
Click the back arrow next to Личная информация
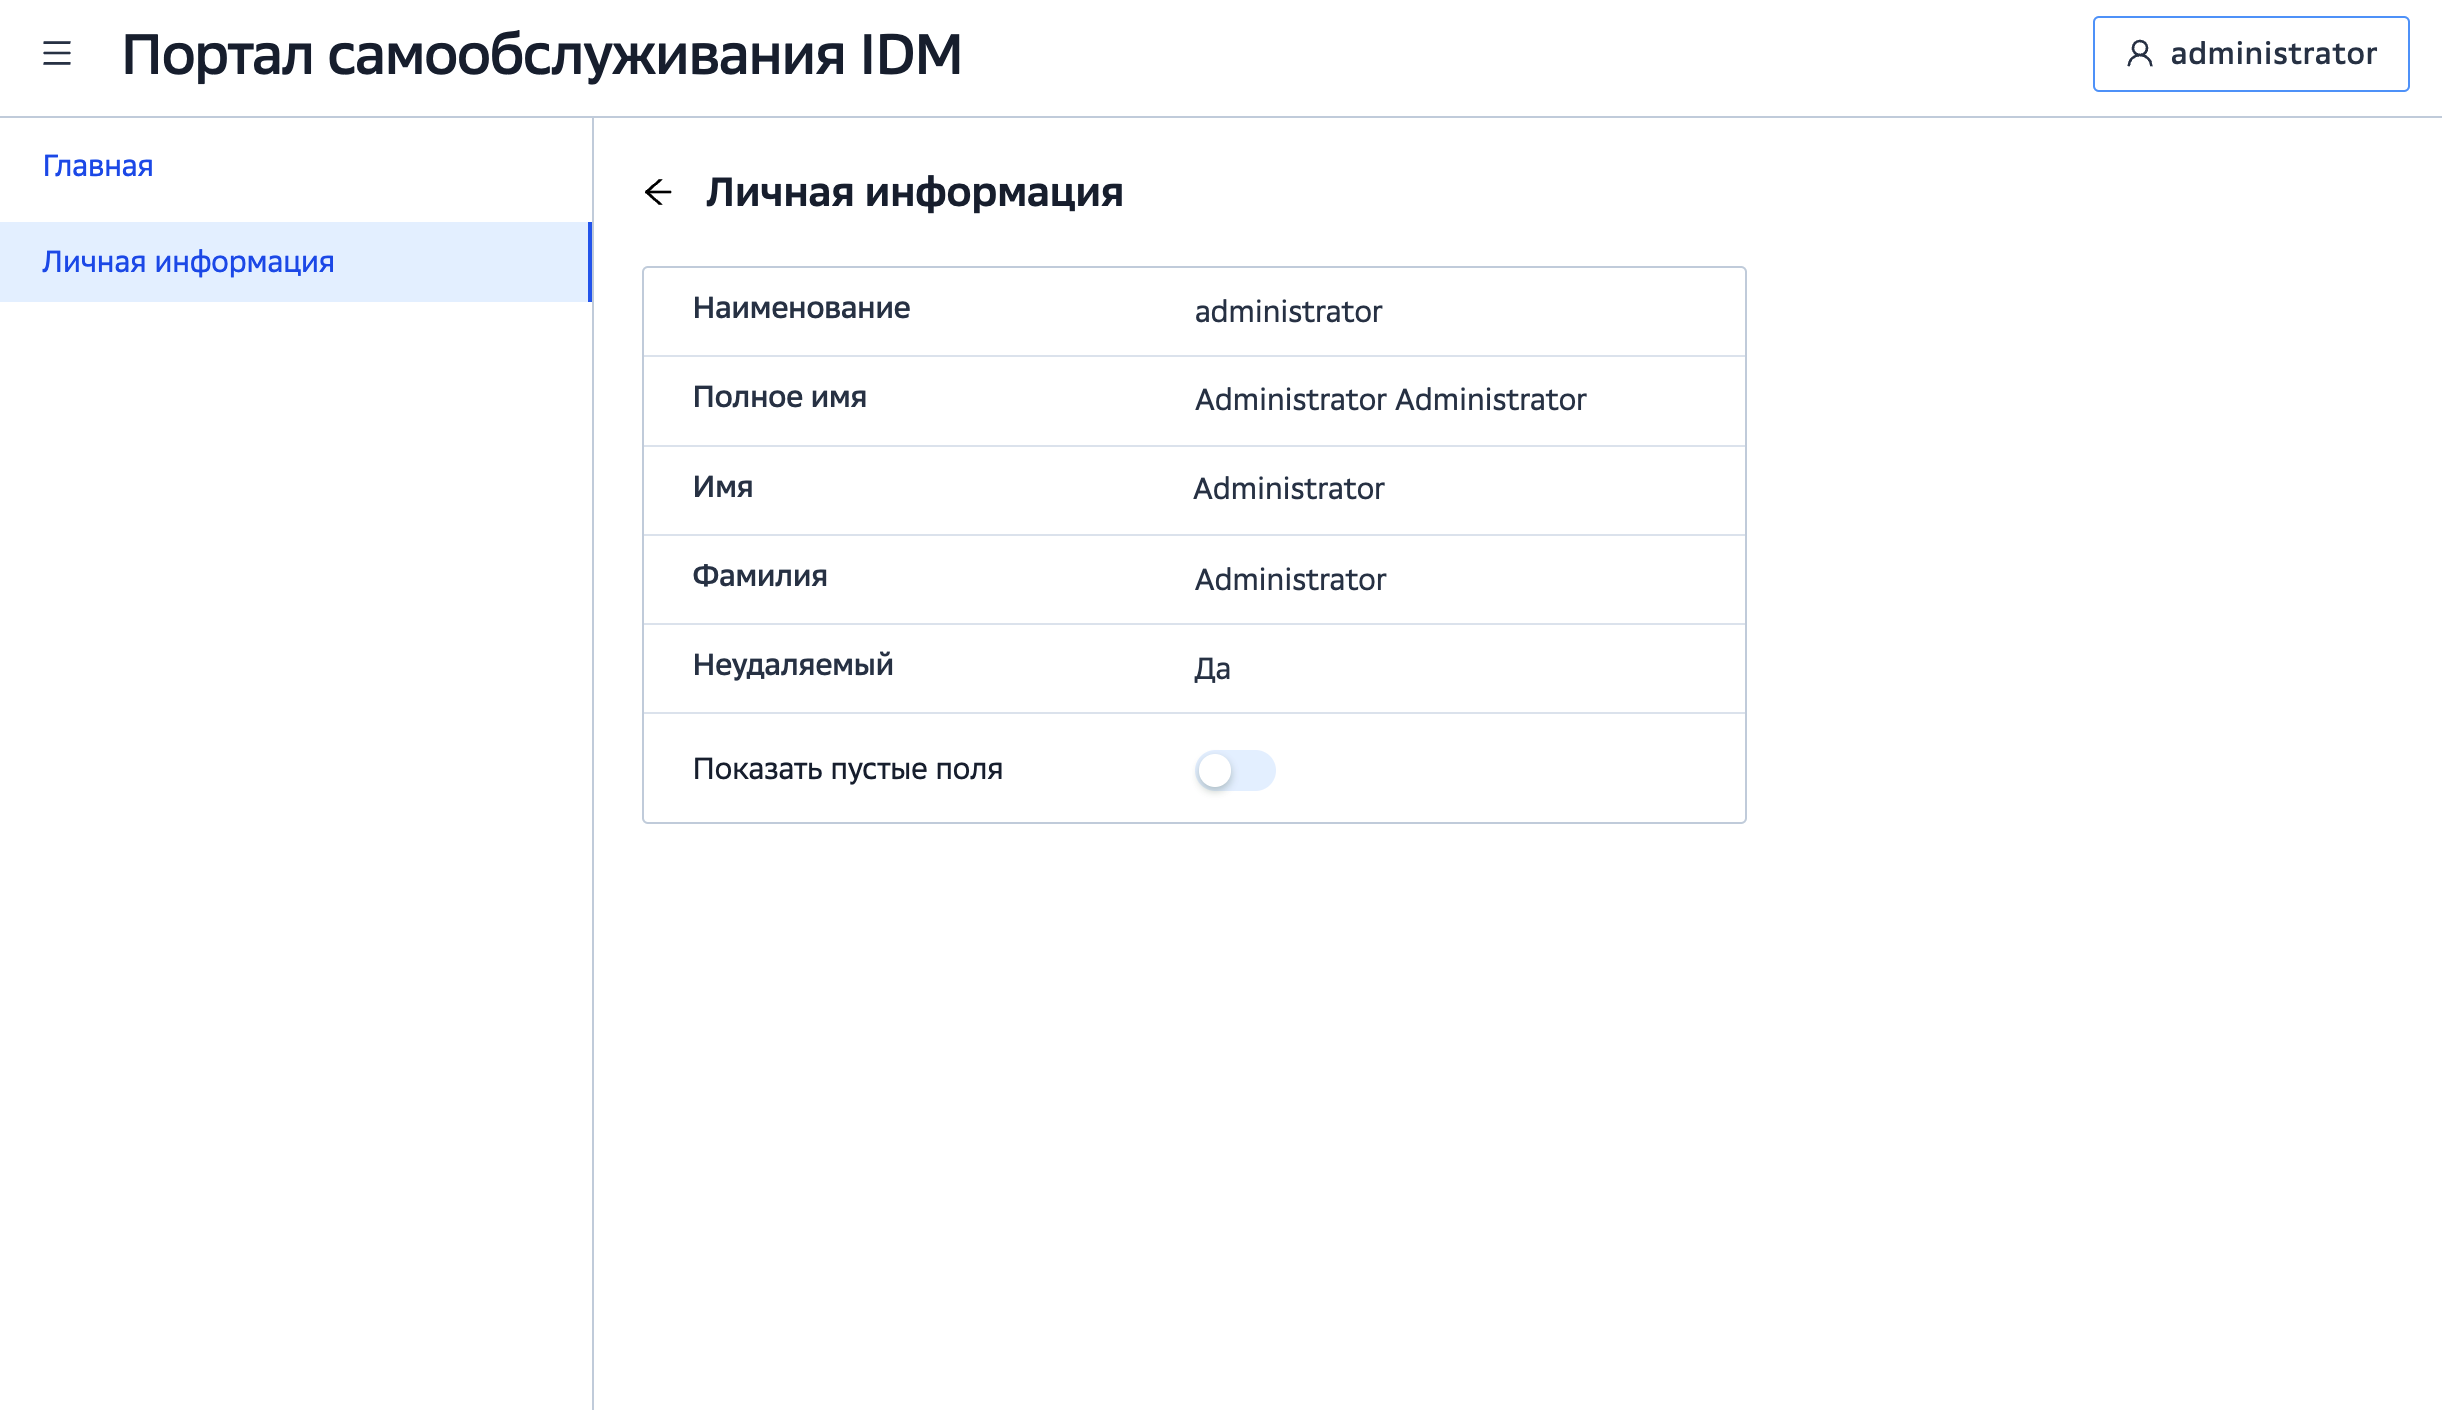(x=659, y=191)
